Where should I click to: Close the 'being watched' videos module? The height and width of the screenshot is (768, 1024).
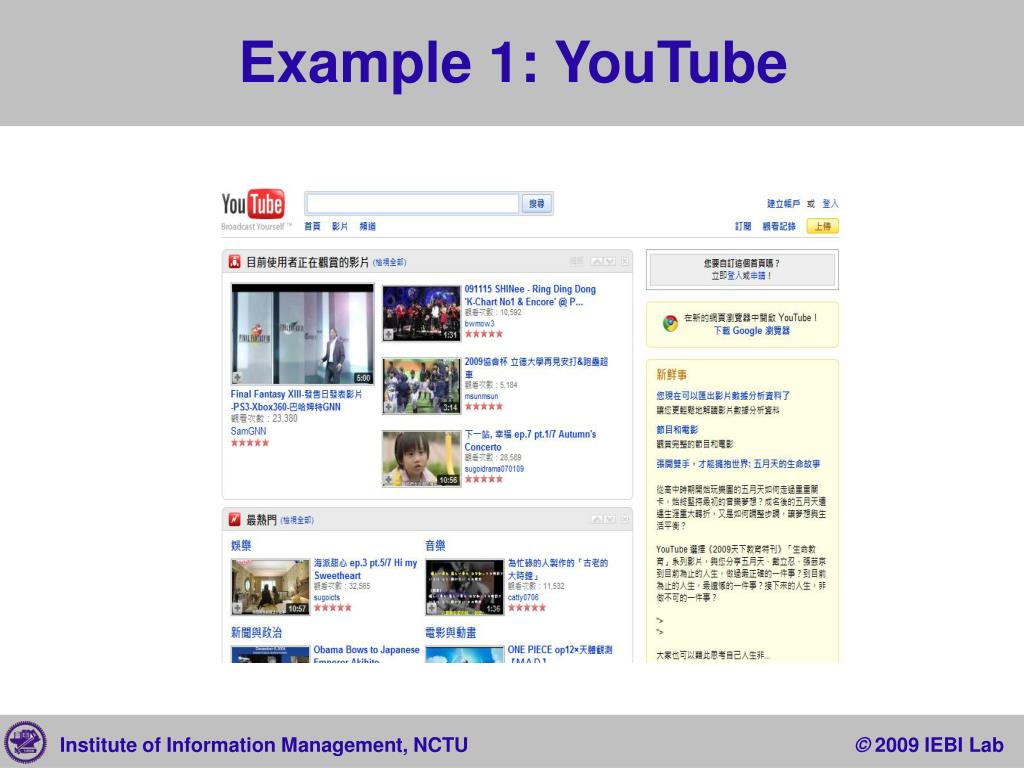point(624,261)
